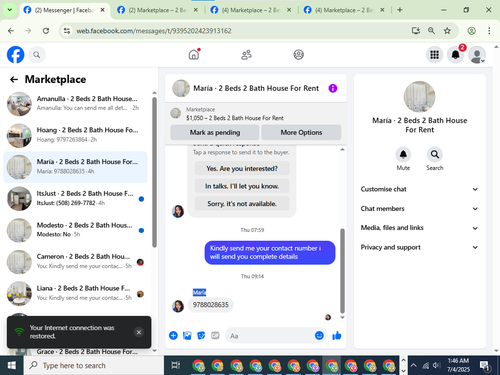Open the Friends icon in top navigation

(246, 54)
